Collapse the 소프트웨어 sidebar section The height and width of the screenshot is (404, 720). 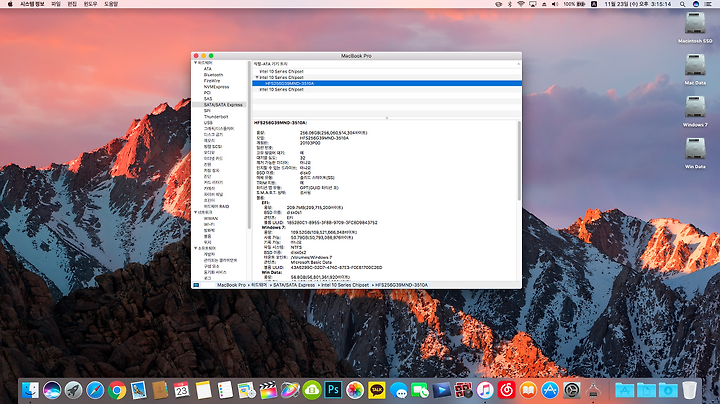point(195,248)
